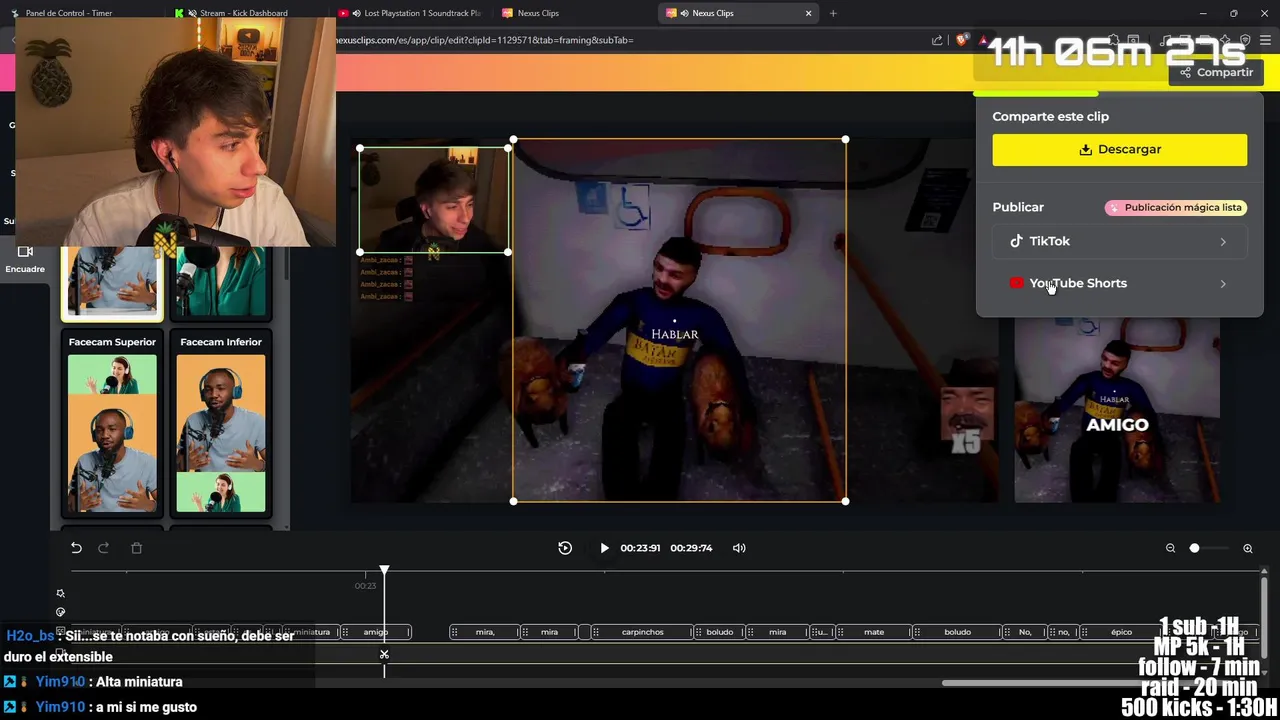This screenshot has height=720, width=1280.
Task: Click the timeline playhead marker
Action: (x=384, y=570)
